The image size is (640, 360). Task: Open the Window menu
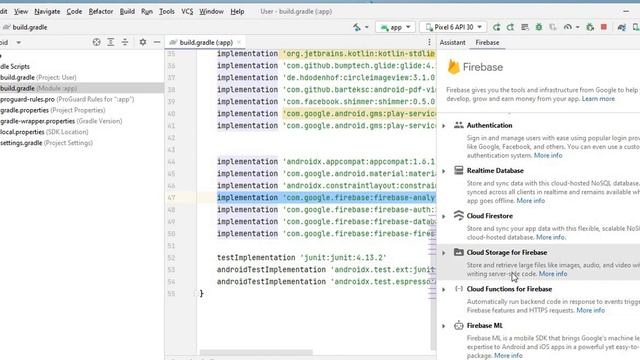click(211, 11)
